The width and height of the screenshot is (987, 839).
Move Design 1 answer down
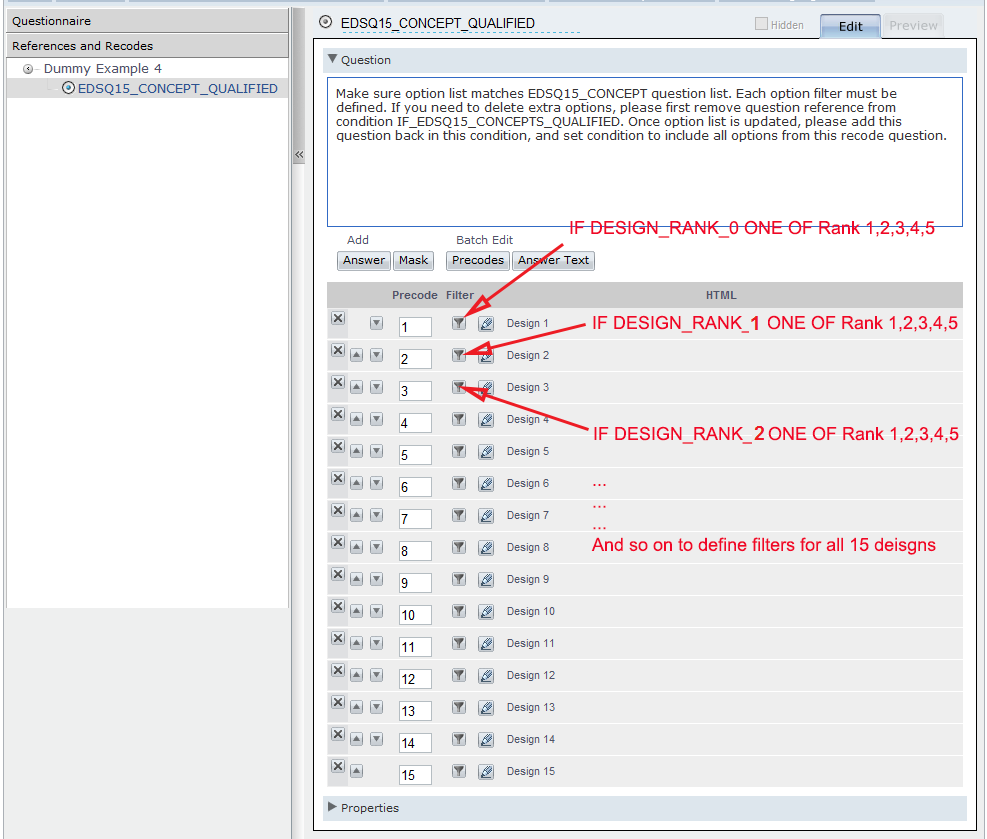[x=376, y=324]
